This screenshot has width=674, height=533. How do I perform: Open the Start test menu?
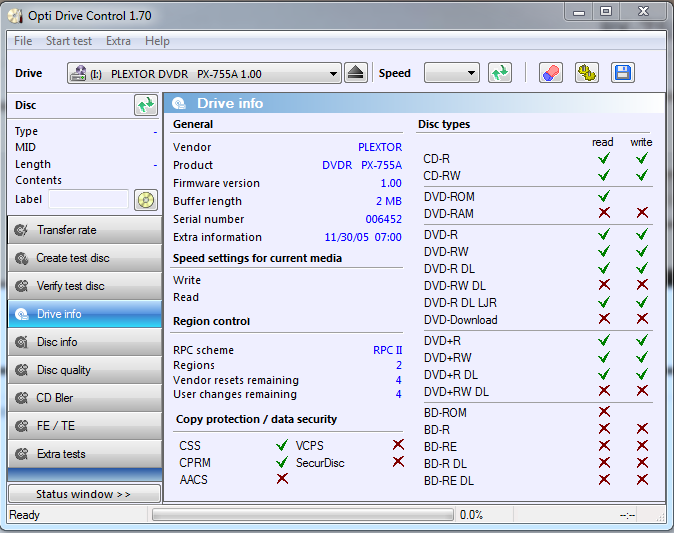point(69,41)
